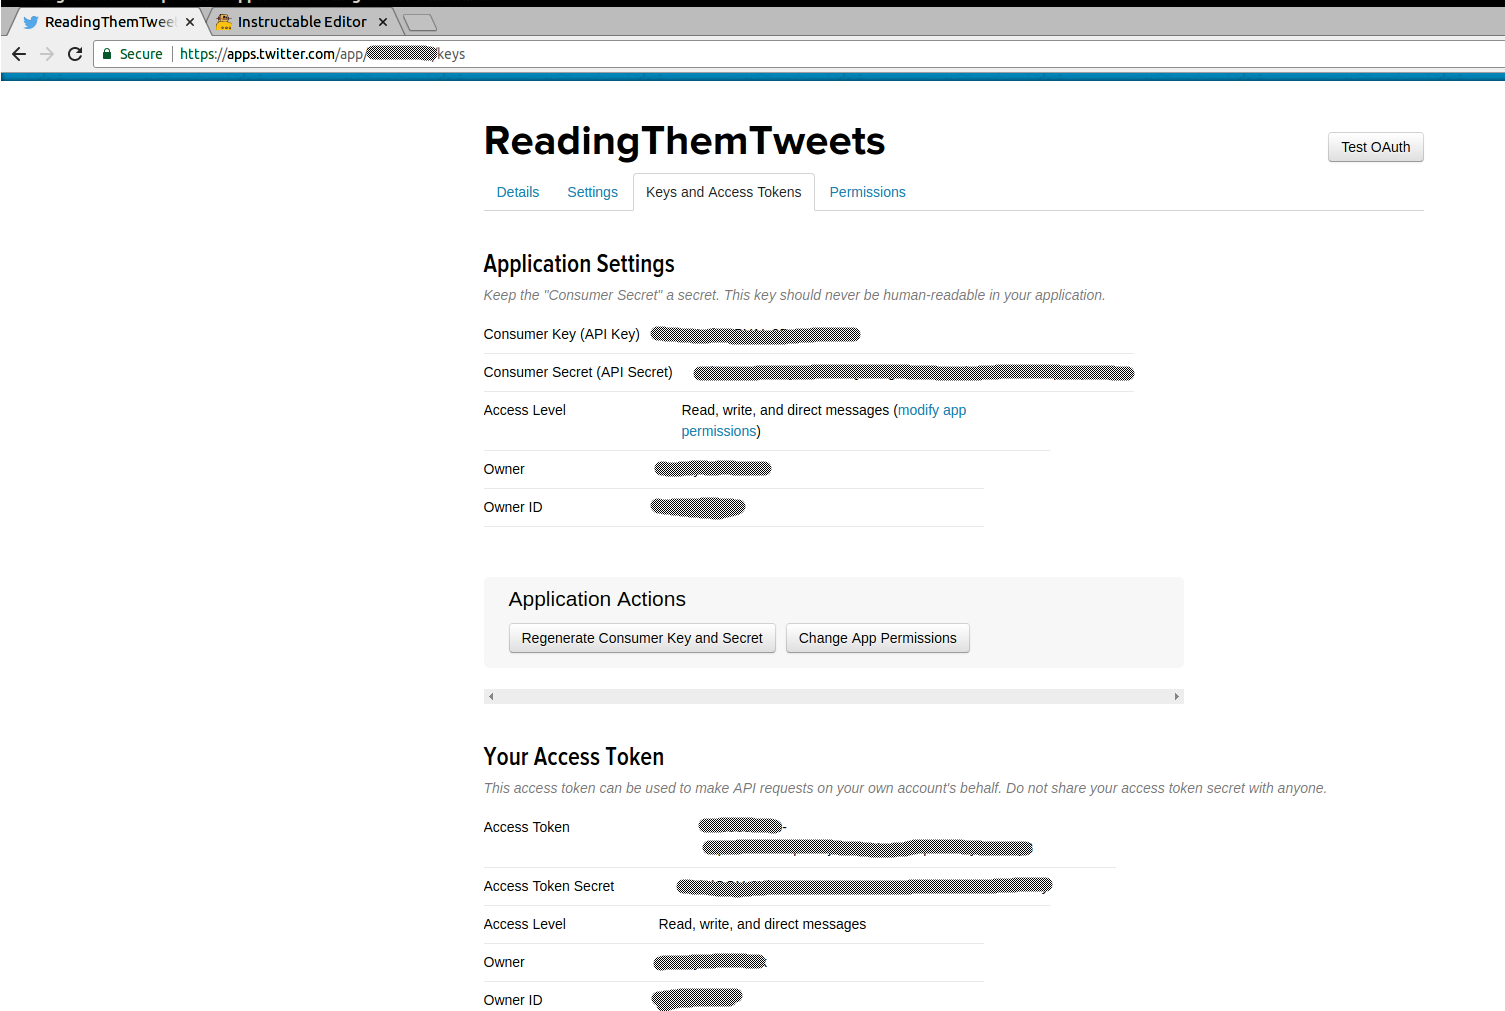Click the horizontal scrollbar track
Screen dimensions: 1505x1011
(834, 696)
